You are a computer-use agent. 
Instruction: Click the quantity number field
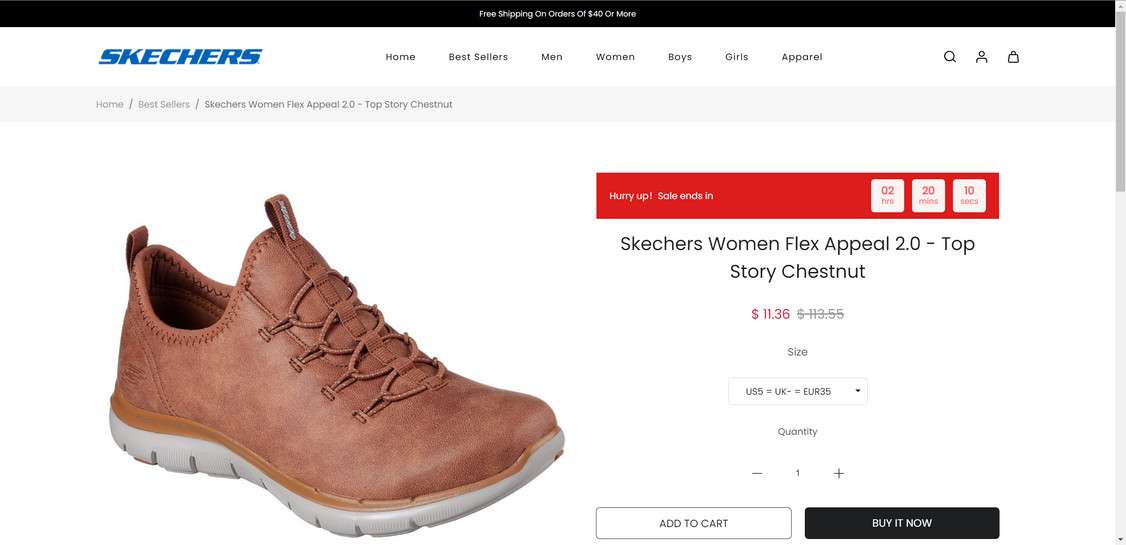tap(798, 473)
